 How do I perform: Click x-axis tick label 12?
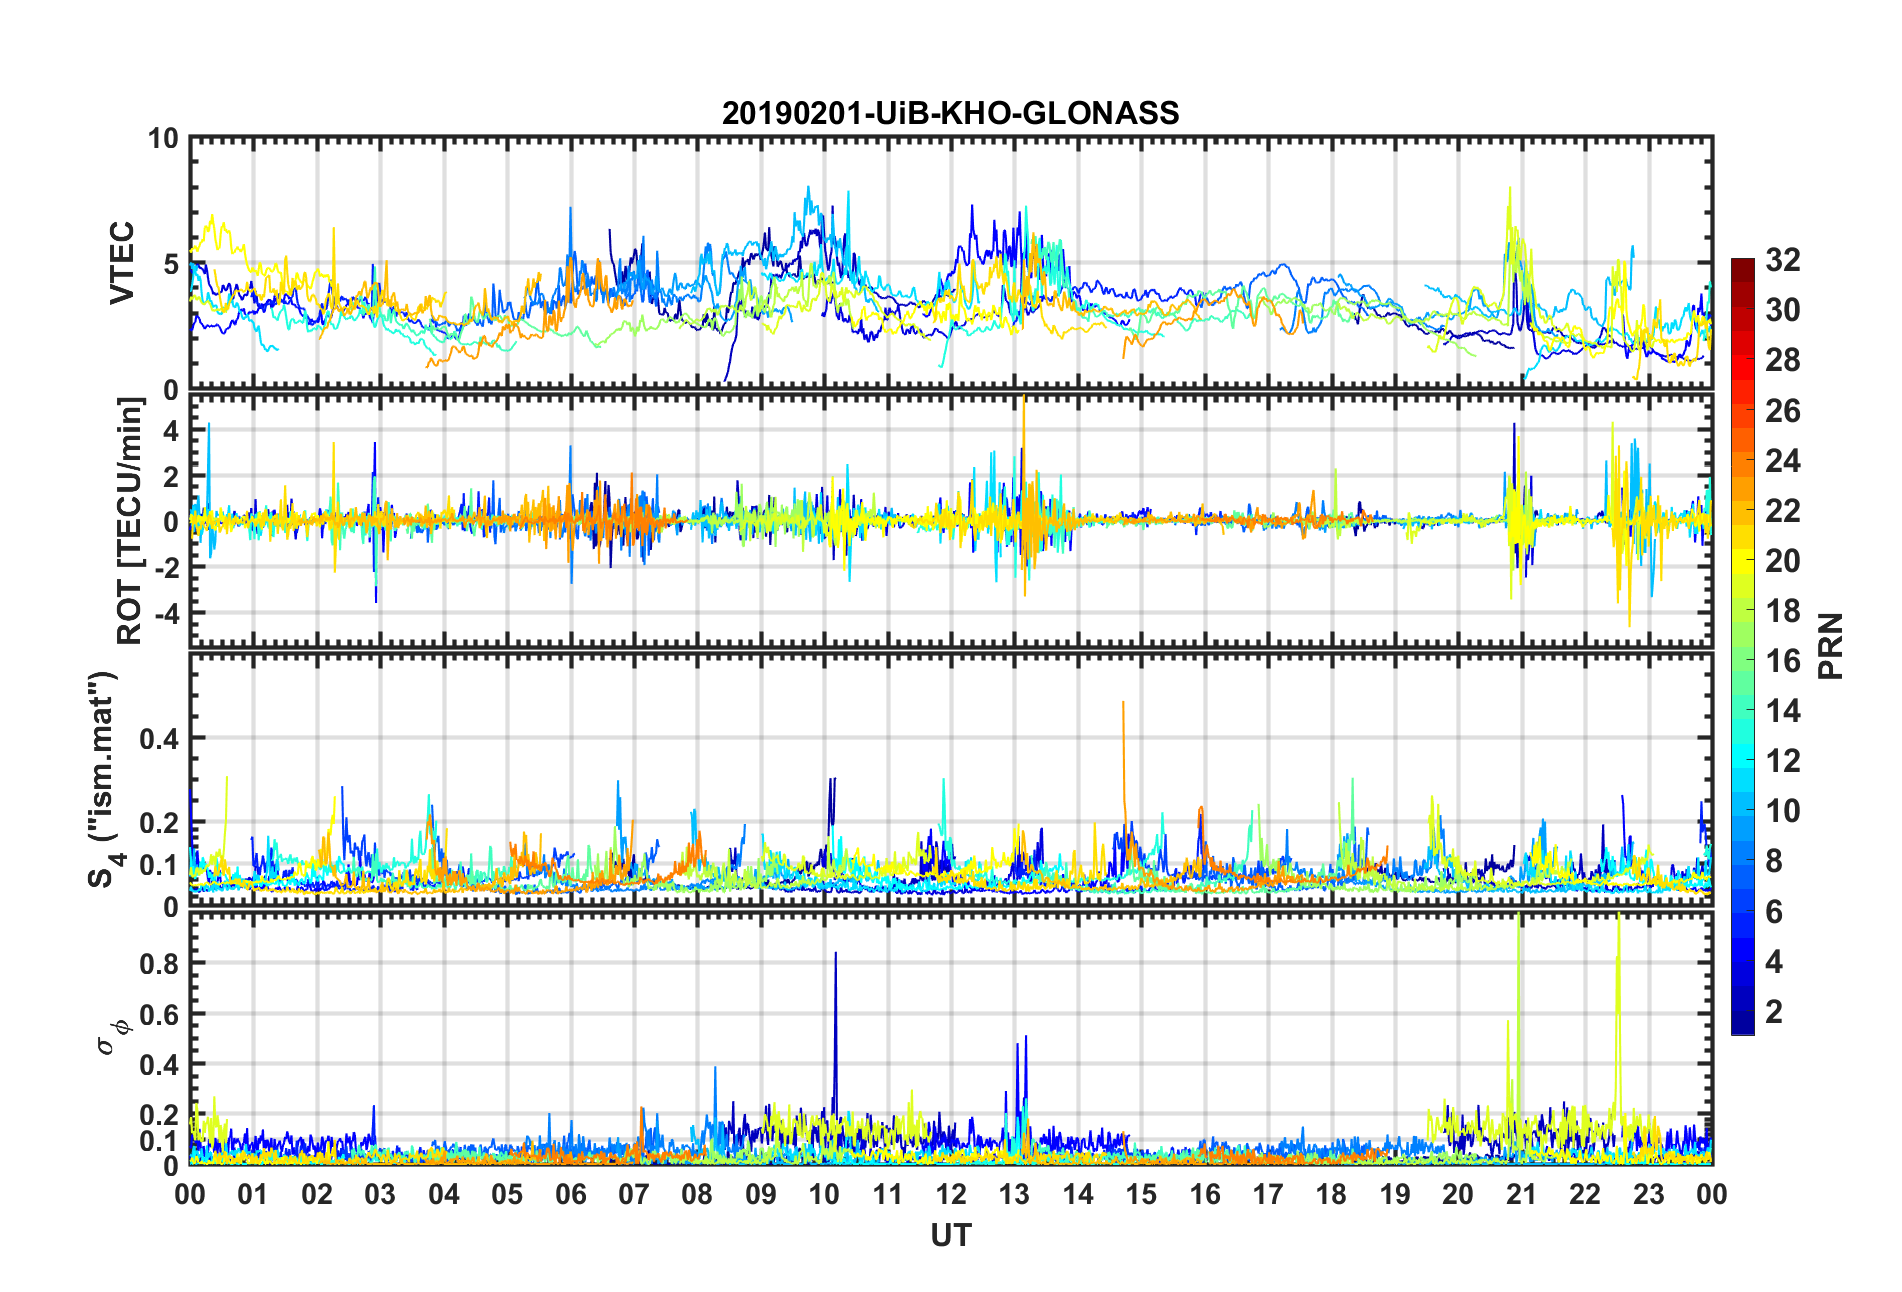tap(951, 1194)
